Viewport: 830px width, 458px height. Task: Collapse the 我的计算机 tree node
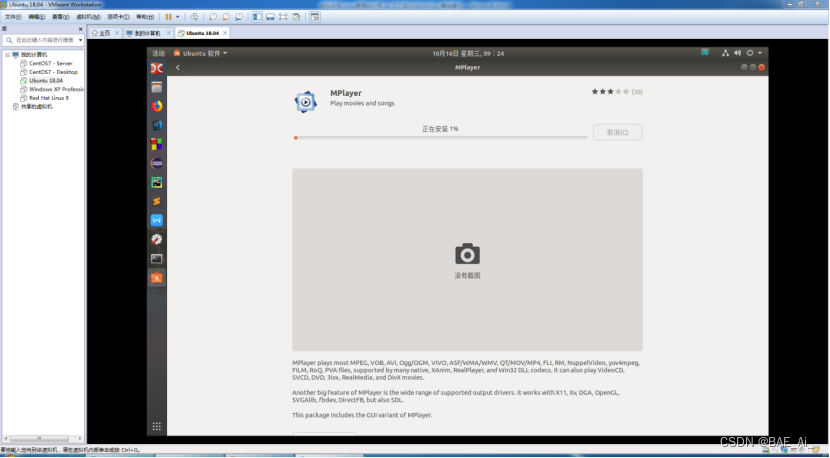click(x=7, y=55)
